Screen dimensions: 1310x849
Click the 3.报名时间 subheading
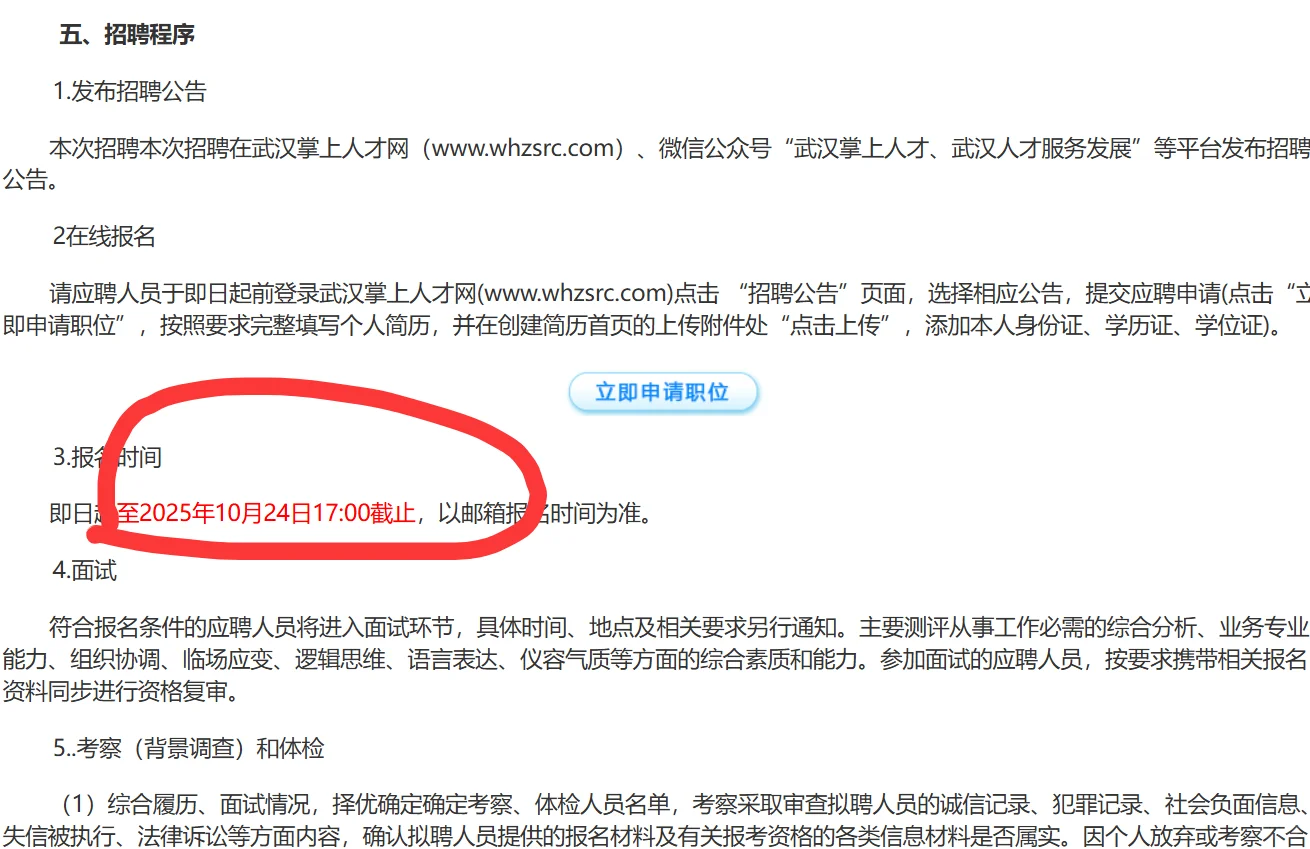click(x=107, y=458)
